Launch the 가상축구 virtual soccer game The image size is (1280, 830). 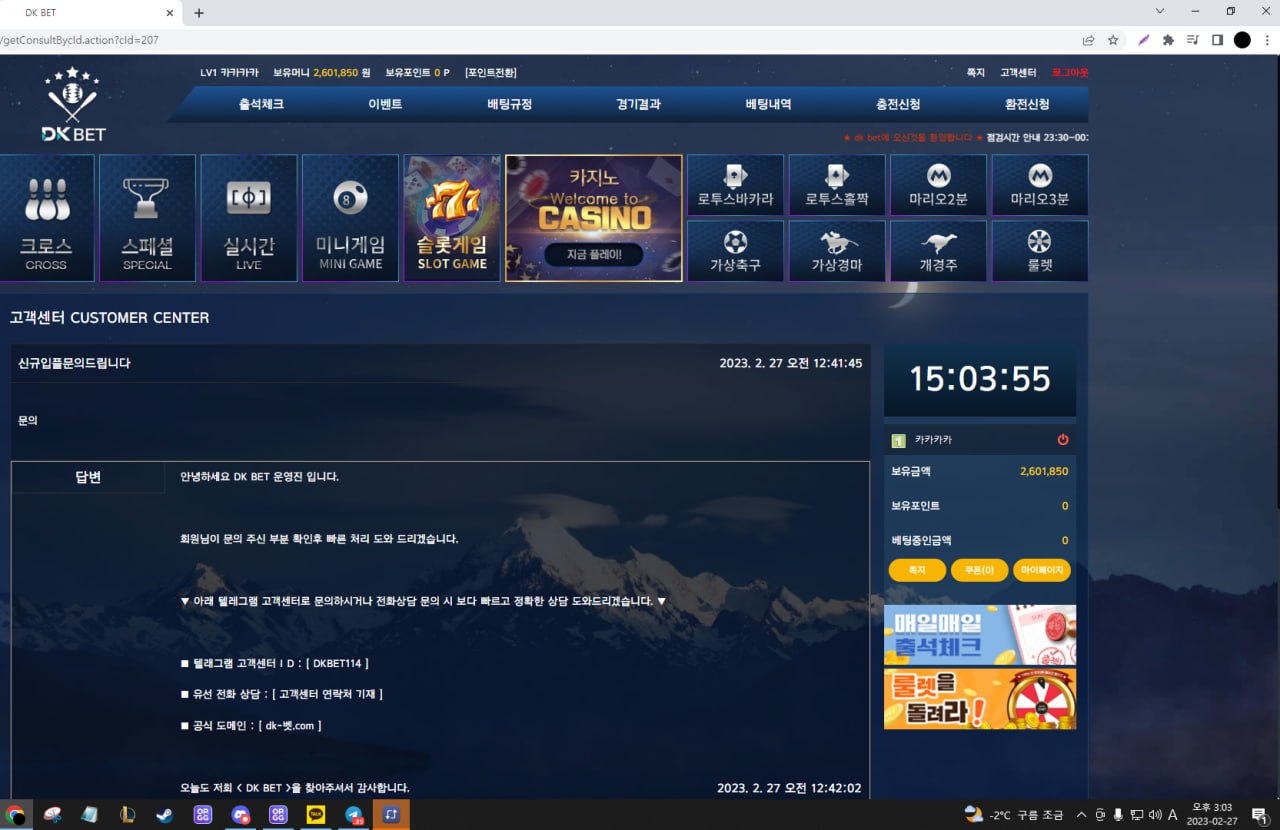(x=735, y=251)
